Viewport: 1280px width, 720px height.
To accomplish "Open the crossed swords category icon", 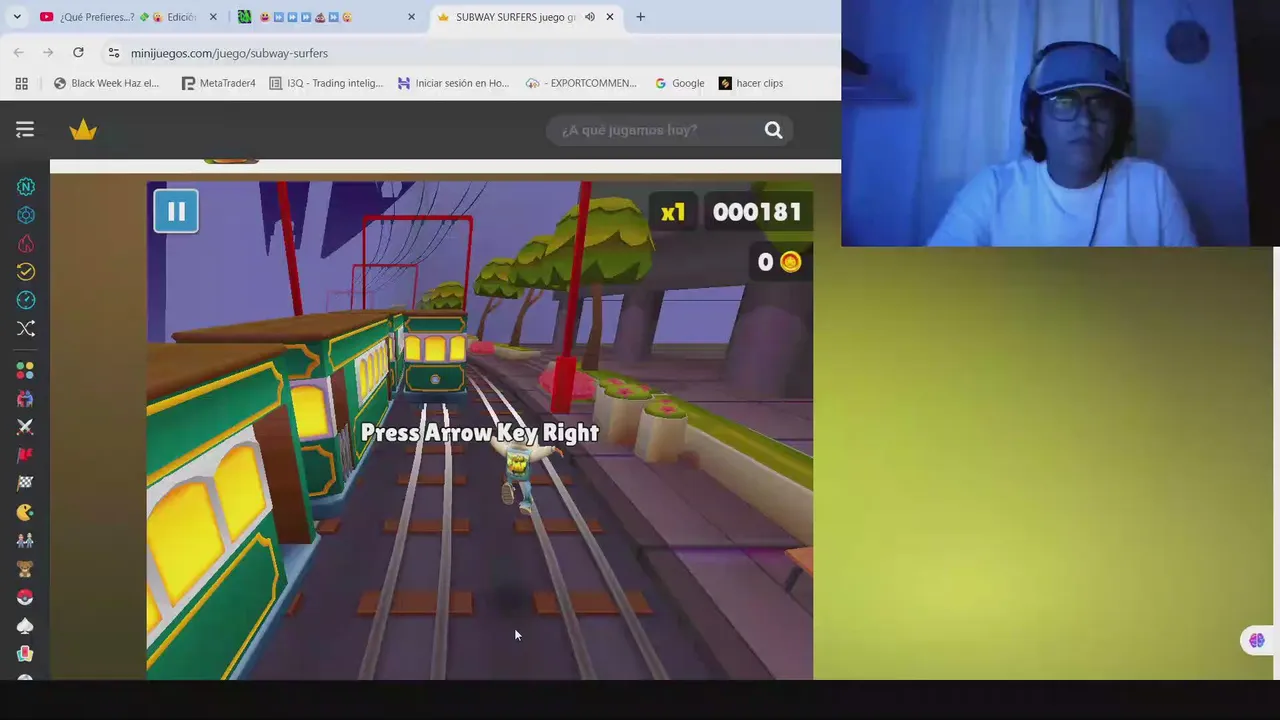I will (x=25, y=427).
